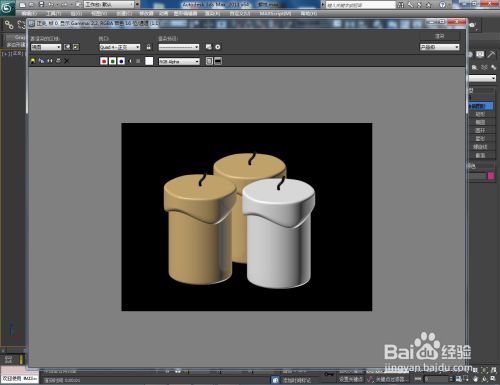Open the 渲染 (Rendering) menu
Image resolution: width=500 pixels, height=385 pixels.
[x=212, y=13]
